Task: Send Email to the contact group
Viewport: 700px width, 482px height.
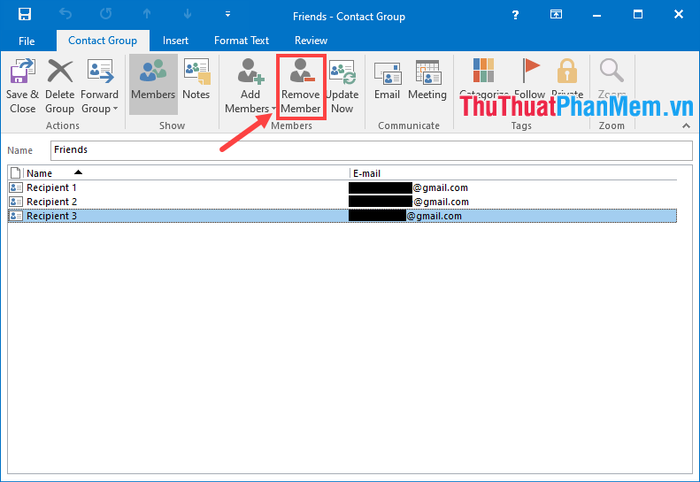Action: pos(387,80)
